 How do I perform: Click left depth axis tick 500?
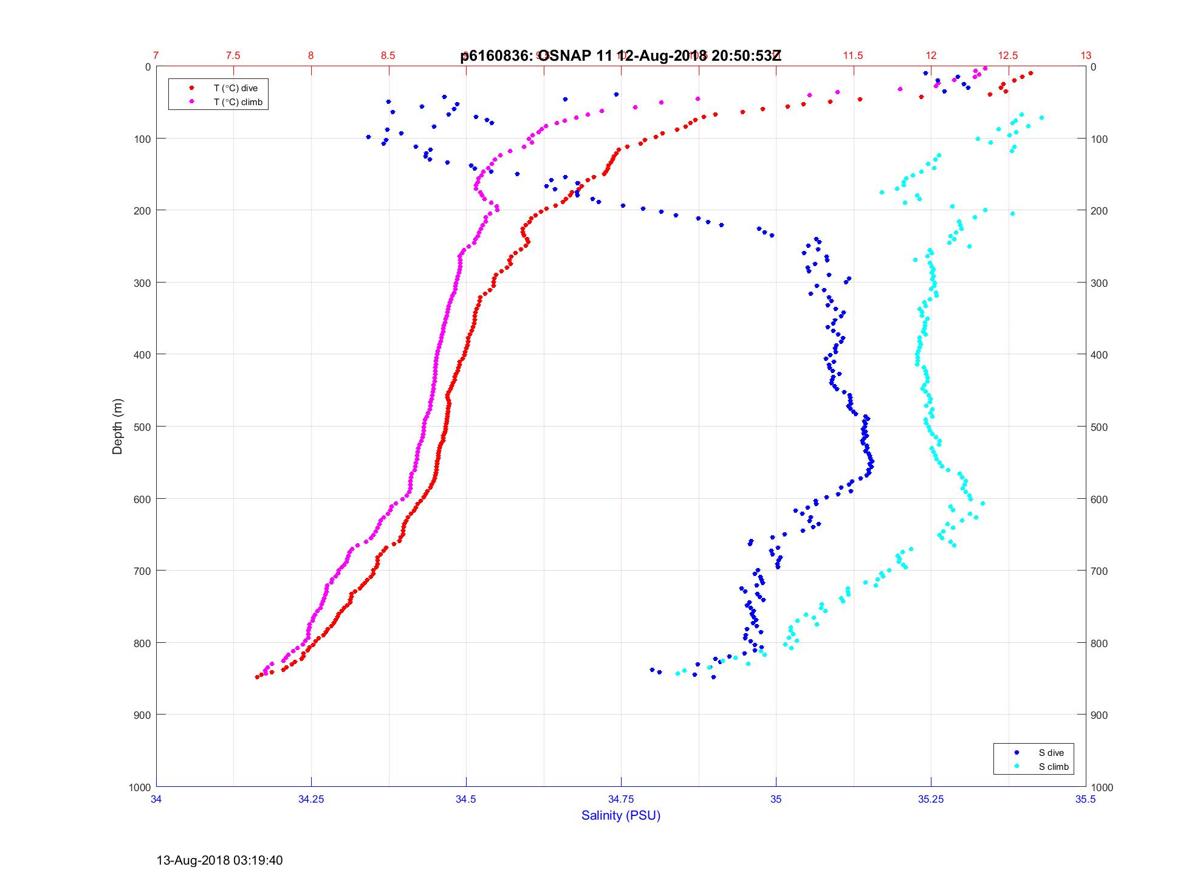click(142, 427)
